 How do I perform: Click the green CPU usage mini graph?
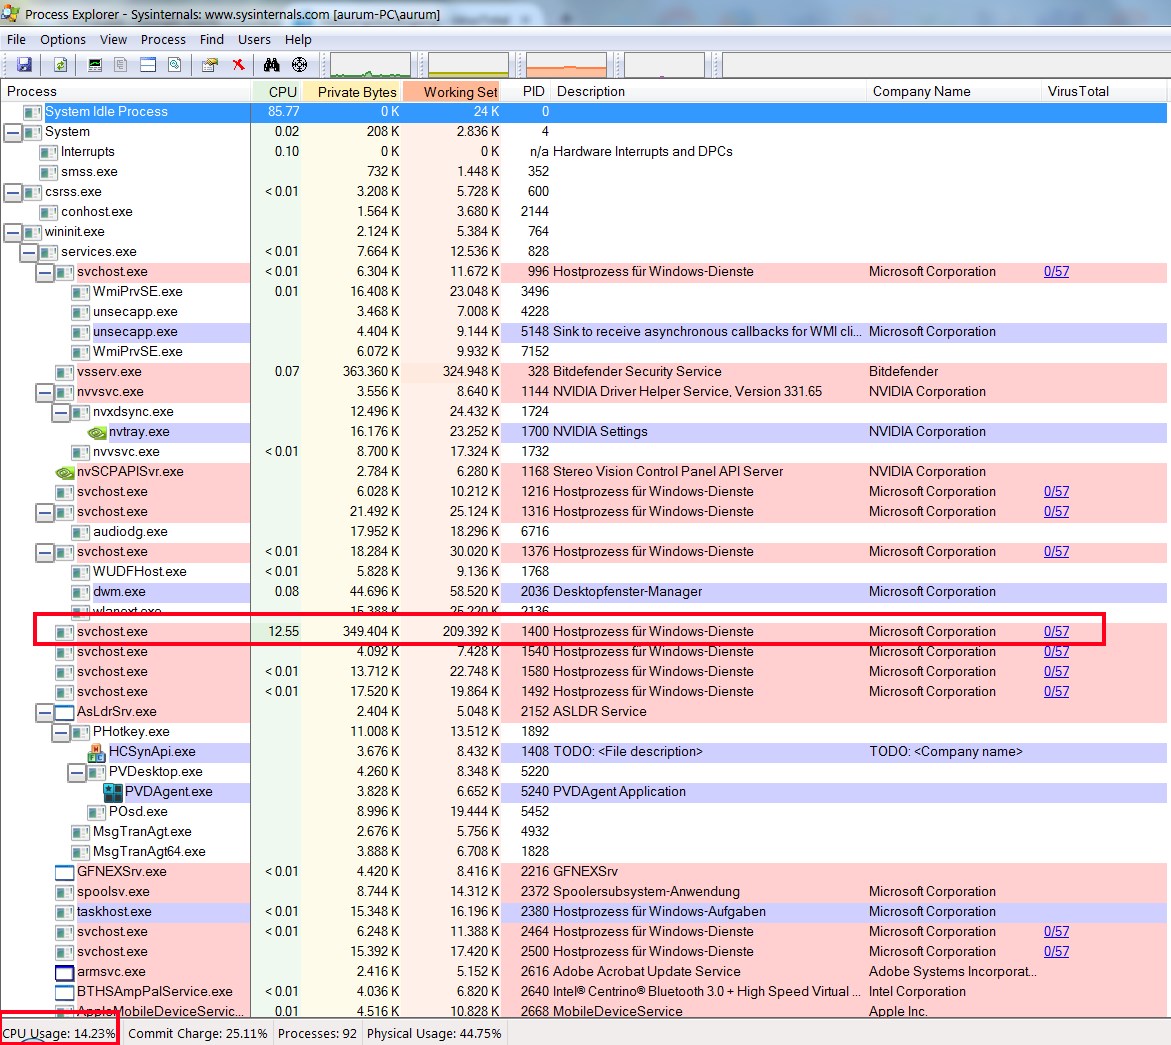(370, 65)
